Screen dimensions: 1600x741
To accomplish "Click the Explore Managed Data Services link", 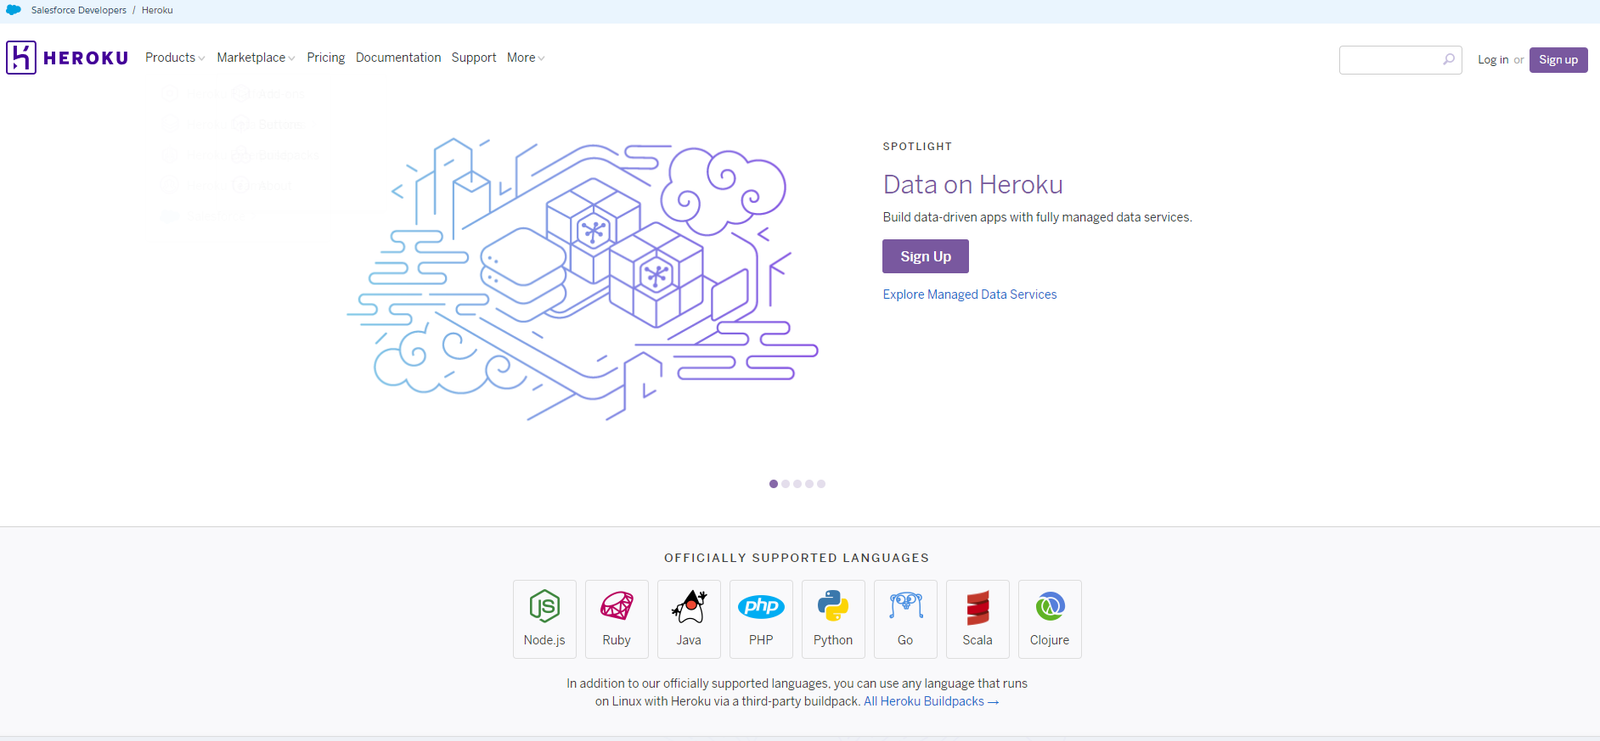I will (x=969, y=295).
